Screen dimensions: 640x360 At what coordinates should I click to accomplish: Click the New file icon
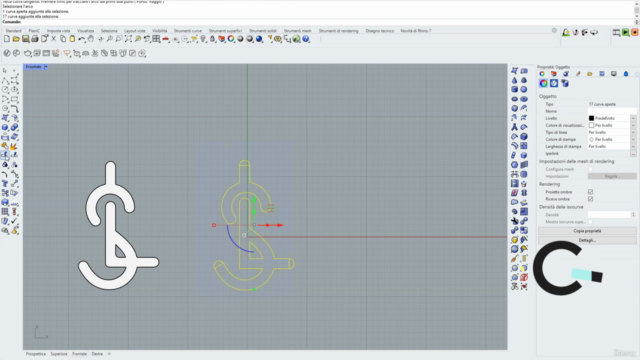(7, 39)
